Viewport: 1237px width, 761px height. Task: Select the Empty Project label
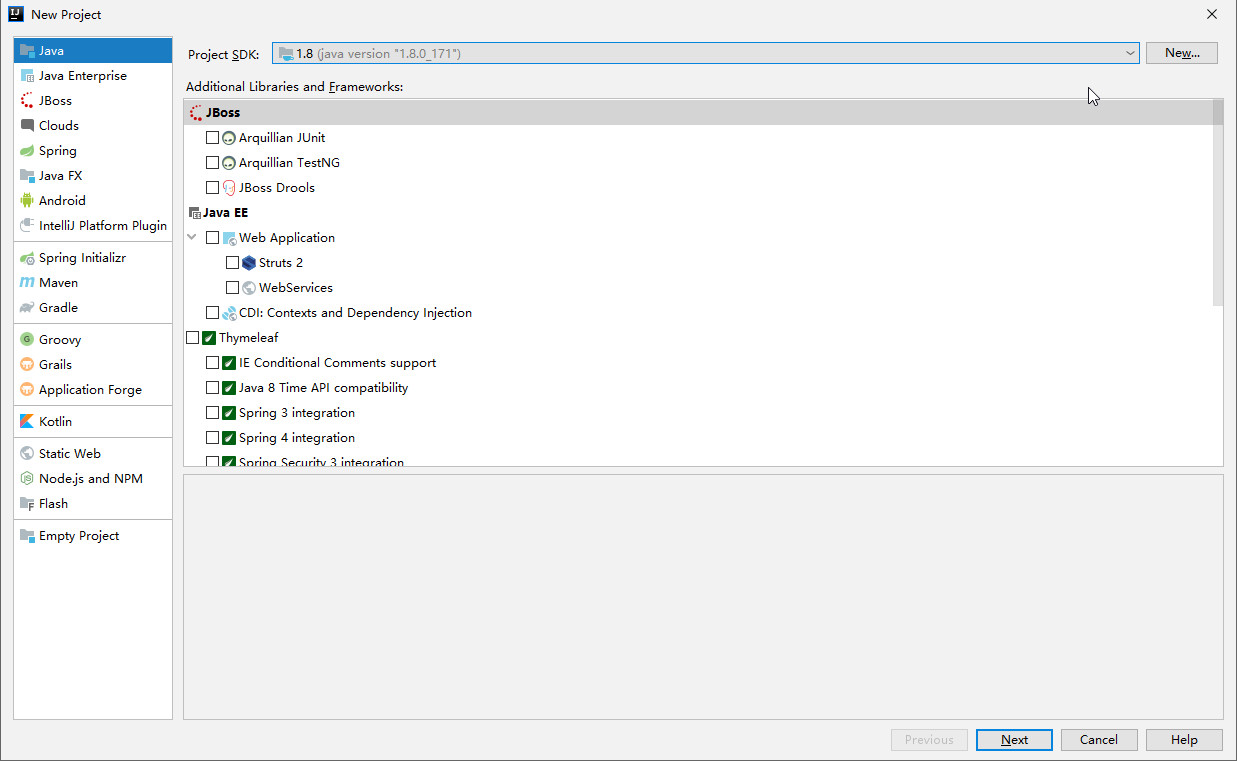click(x=79, y=535)
